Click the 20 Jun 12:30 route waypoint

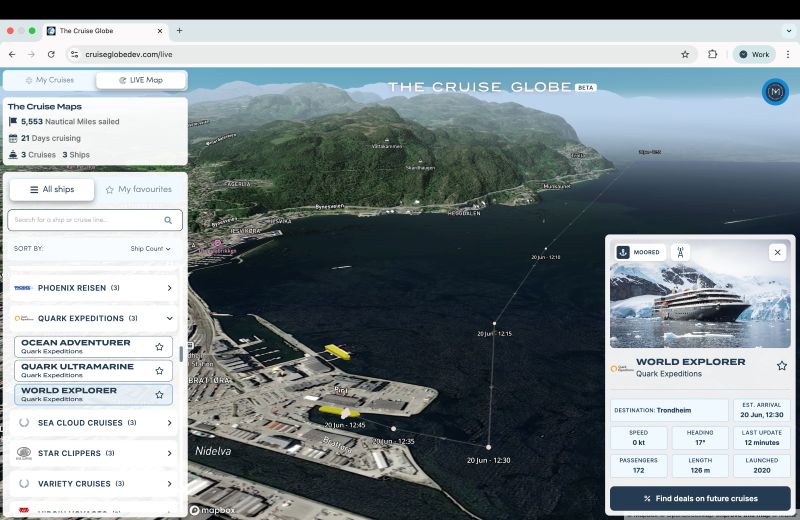(x=488, y=447)
